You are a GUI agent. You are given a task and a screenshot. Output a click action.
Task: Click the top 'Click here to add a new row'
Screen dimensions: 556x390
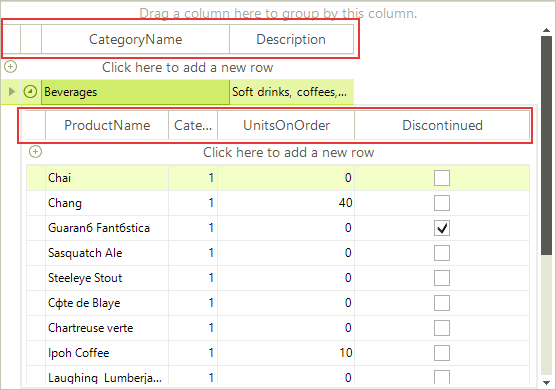click(x=187, y=67)
